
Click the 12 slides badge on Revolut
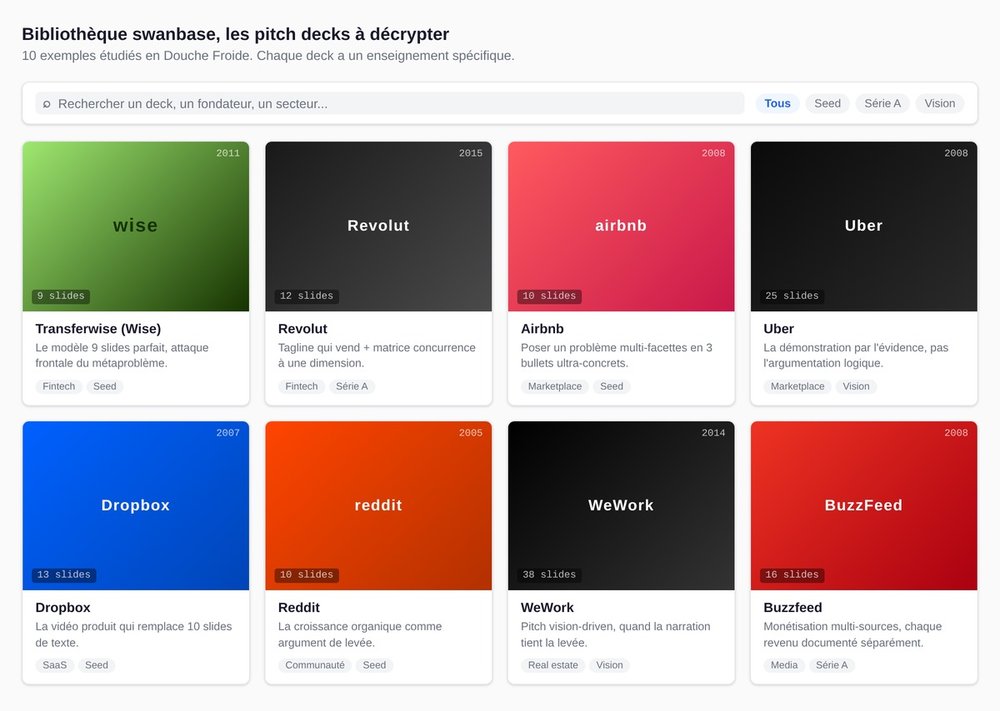(307, 296)
